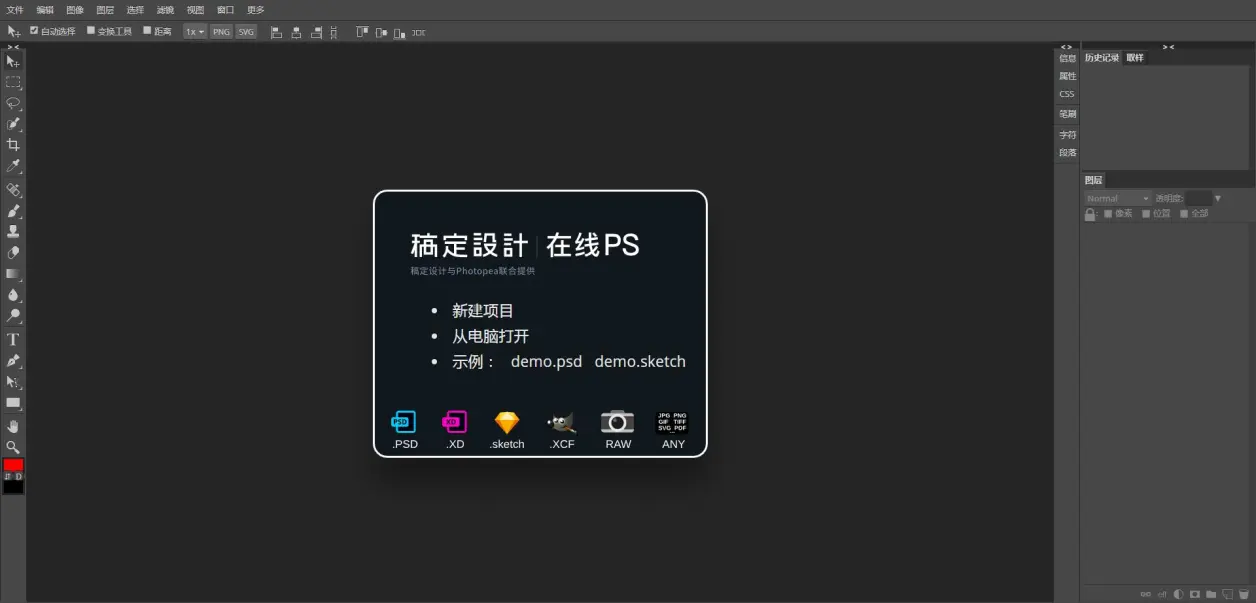The width and height of the screenshot is (1256, 603).
Task: Select the Eraser tool
Action: click(x=13, y=252)
